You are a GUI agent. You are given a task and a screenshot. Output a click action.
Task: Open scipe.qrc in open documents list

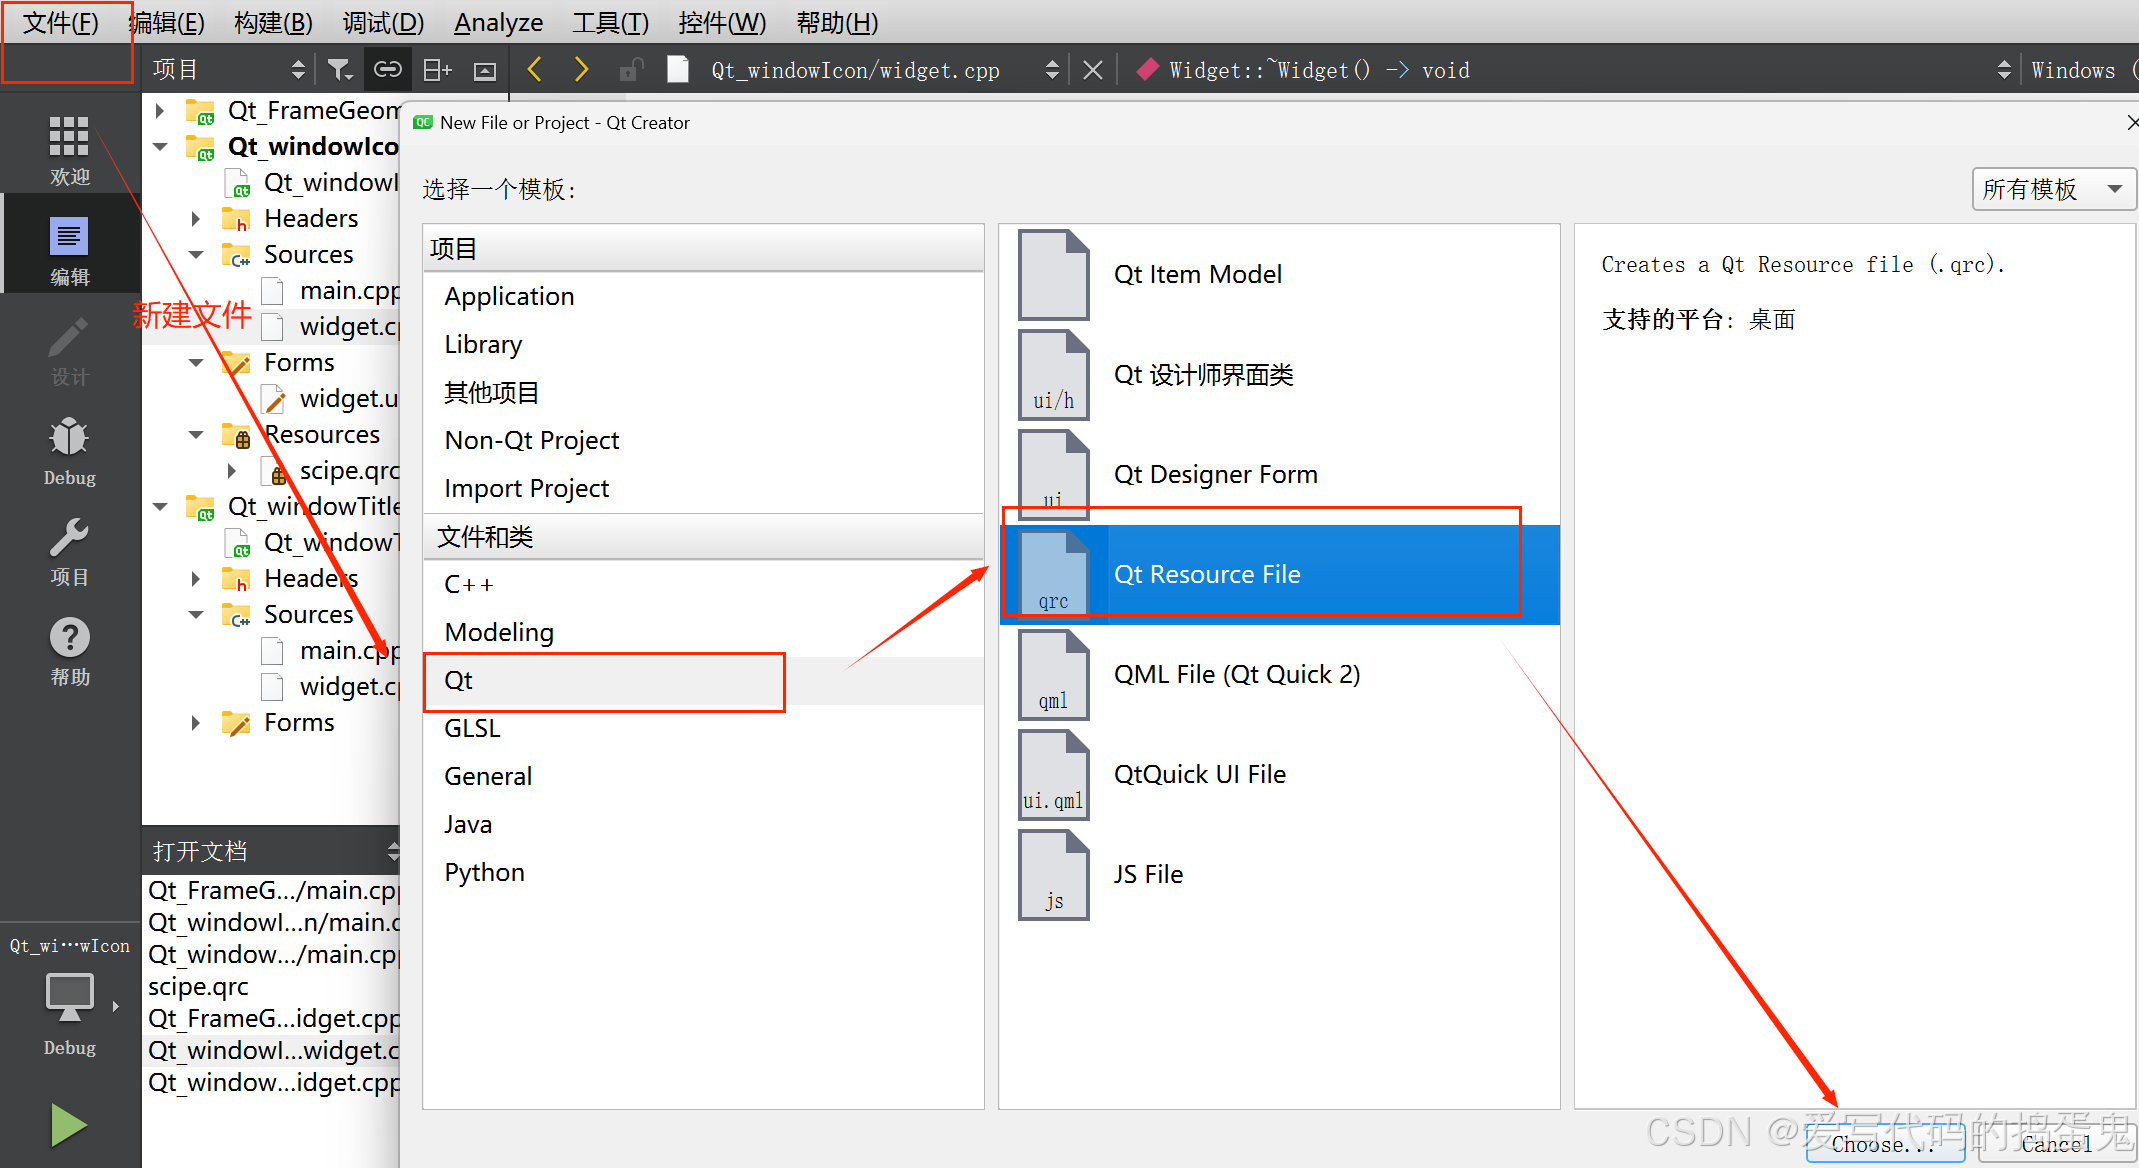(x=272, y=986)
